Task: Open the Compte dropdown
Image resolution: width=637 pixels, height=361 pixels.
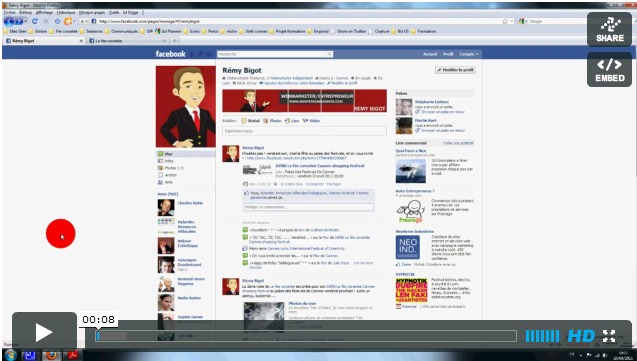Action: [469, 54]
